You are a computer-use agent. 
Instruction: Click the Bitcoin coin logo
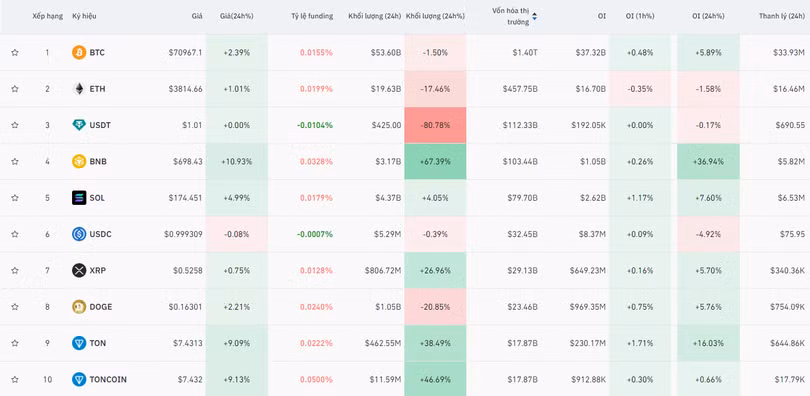pyautogui.click(x=79, y=53)
